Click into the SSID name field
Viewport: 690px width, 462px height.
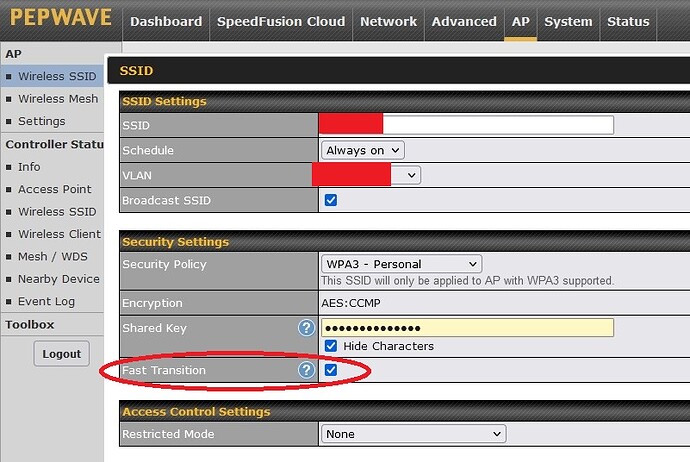tap(498, 125)
